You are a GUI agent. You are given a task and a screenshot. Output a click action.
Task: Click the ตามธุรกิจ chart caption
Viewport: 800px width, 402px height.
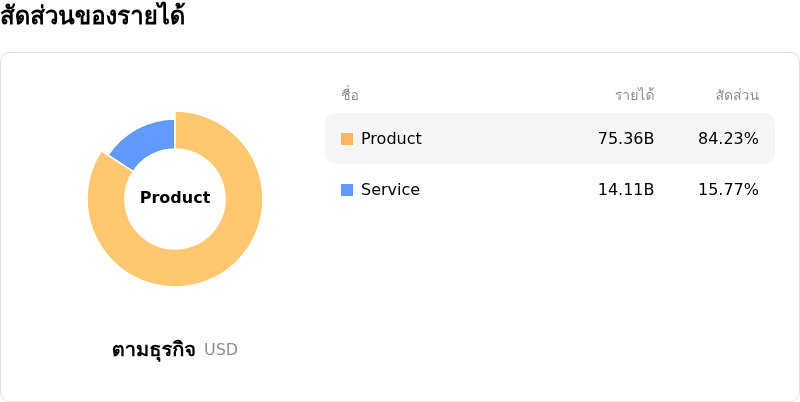point(153,350)
